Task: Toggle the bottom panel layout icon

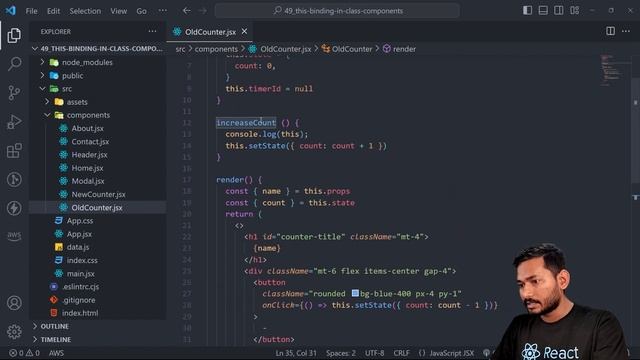Action: tap(543, 11)
